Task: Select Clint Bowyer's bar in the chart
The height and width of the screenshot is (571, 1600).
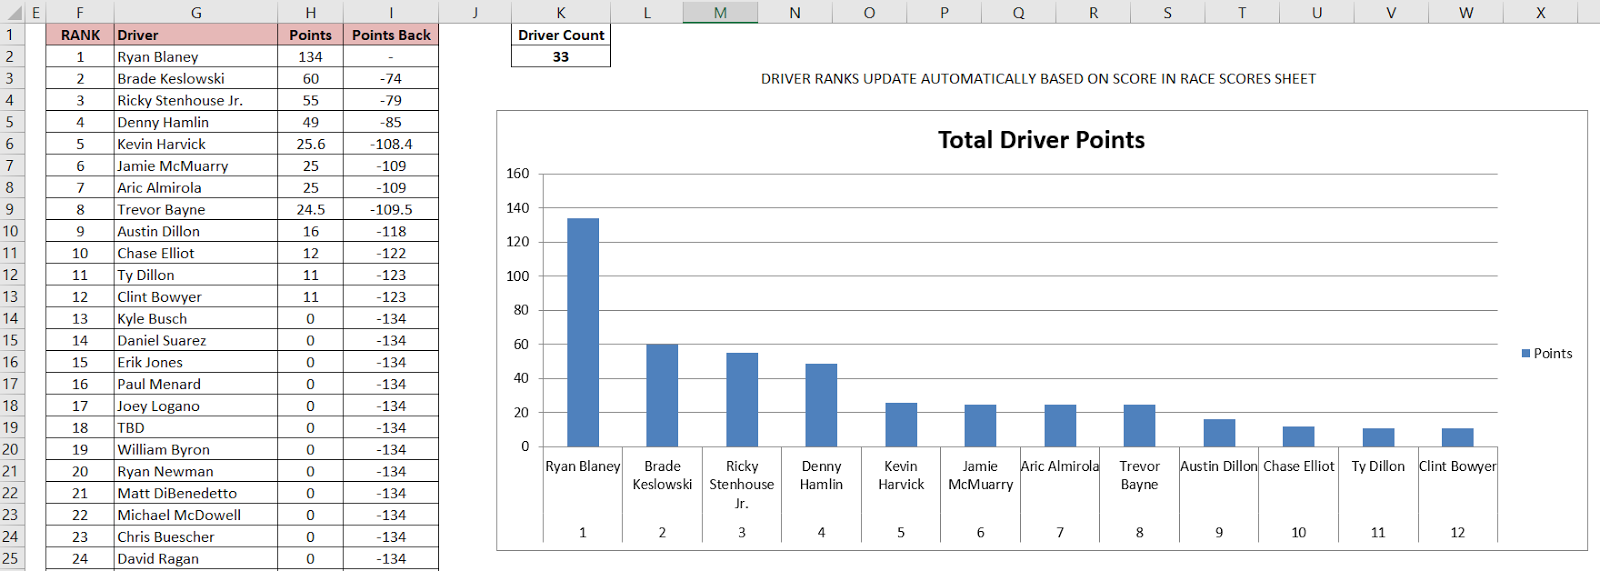Action: [x=1457, y=437]
